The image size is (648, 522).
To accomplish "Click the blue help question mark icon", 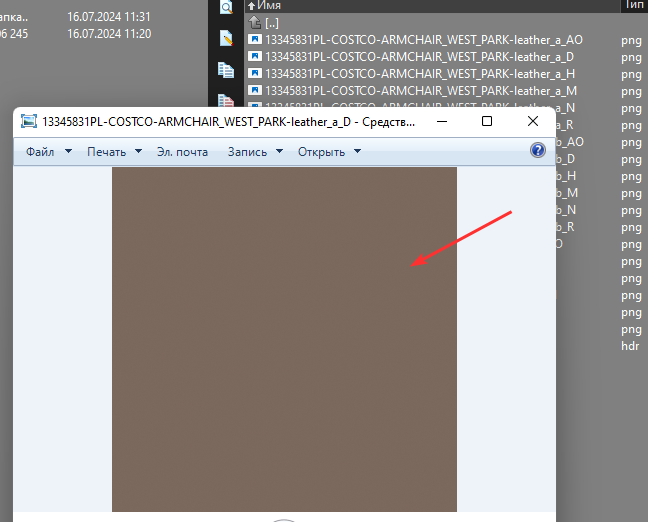I will tap(538, 150).
